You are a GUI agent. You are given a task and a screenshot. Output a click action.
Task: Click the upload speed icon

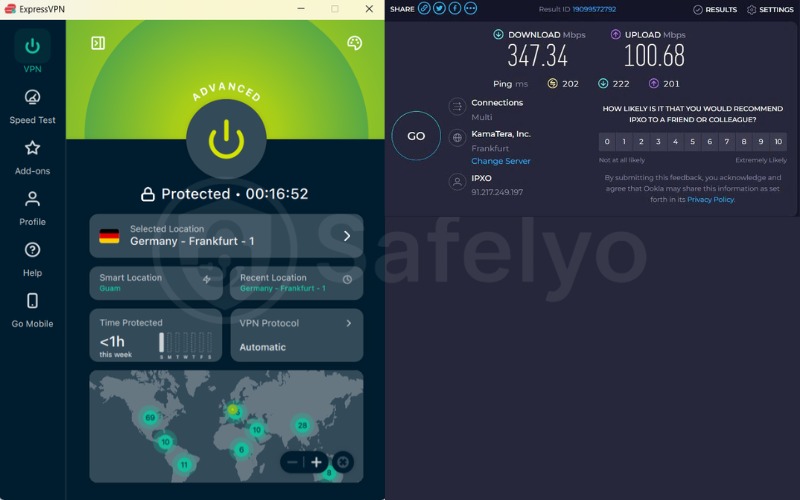pos(615,34)
